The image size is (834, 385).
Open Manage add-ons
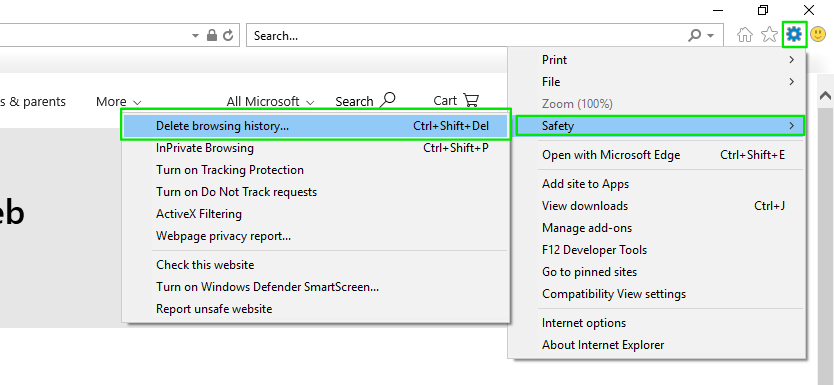click(658, 228)
